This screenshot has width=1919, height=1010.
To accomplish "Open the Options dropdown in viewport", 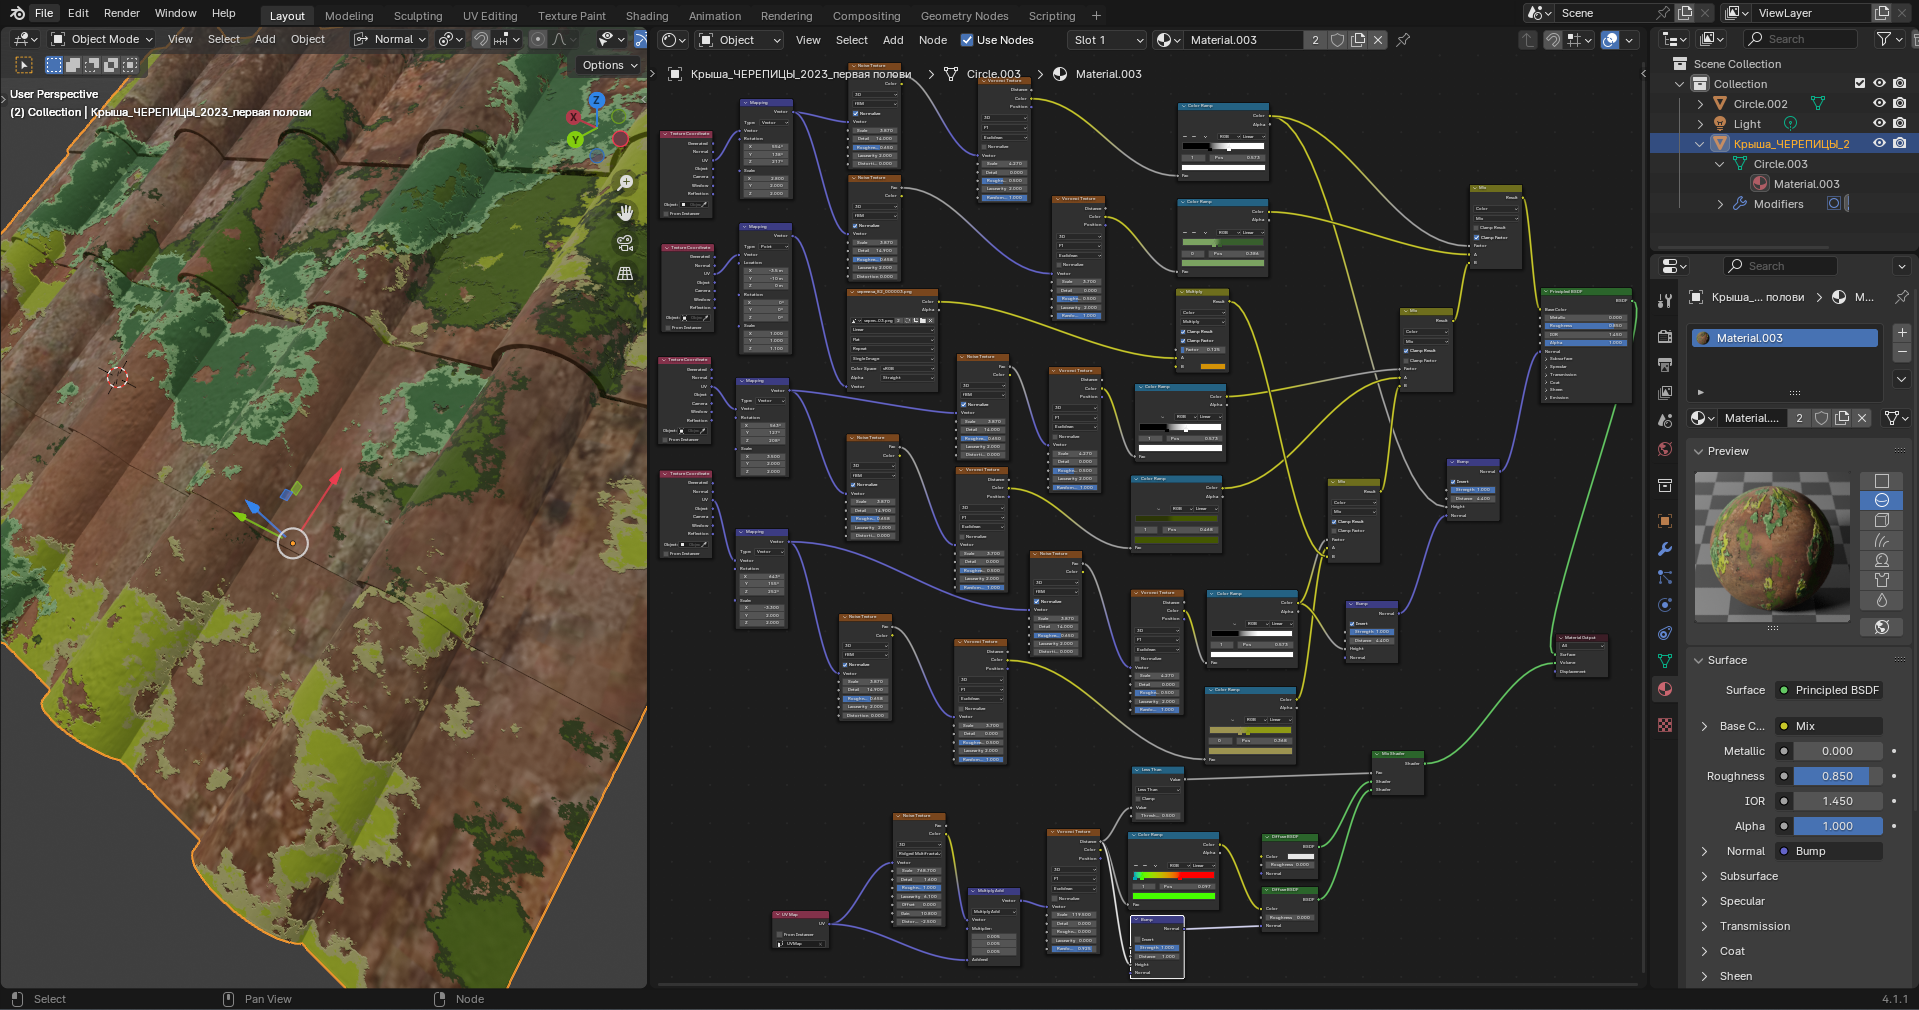I will 609,65.
